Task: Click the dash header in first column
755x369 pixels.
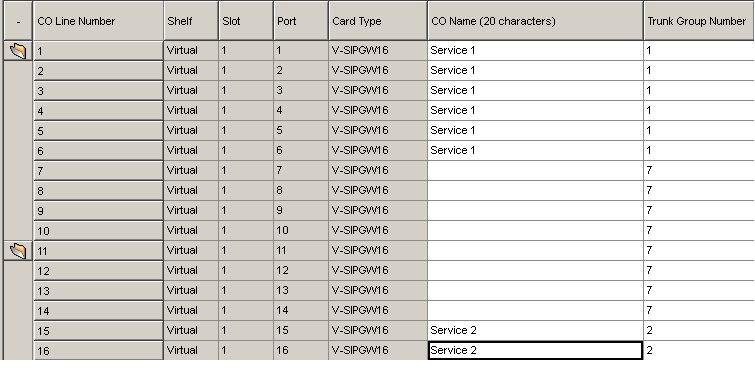Action: pyautogui.click(x=18, y=21)
